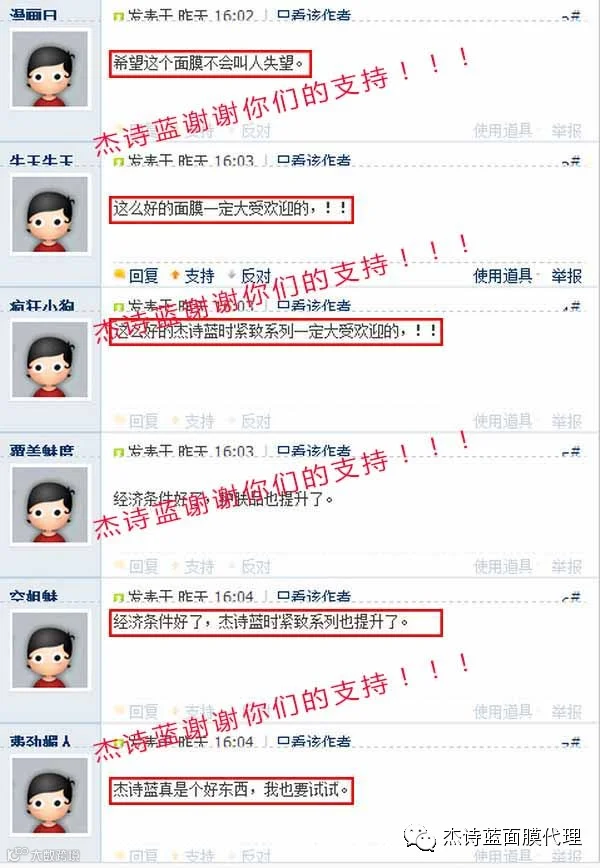
Task: Click the 回复 speech-bubble icon under 这么好的面膜 comment
Action: pyautogui.click(x=118, y=275)
